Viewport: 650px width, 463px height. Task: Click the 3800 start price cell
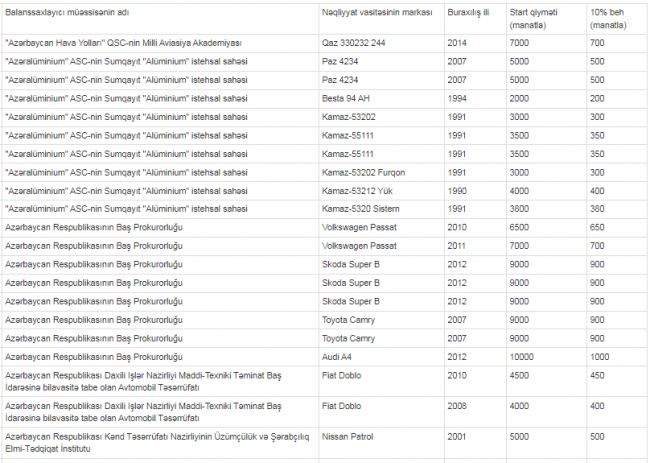520,209
